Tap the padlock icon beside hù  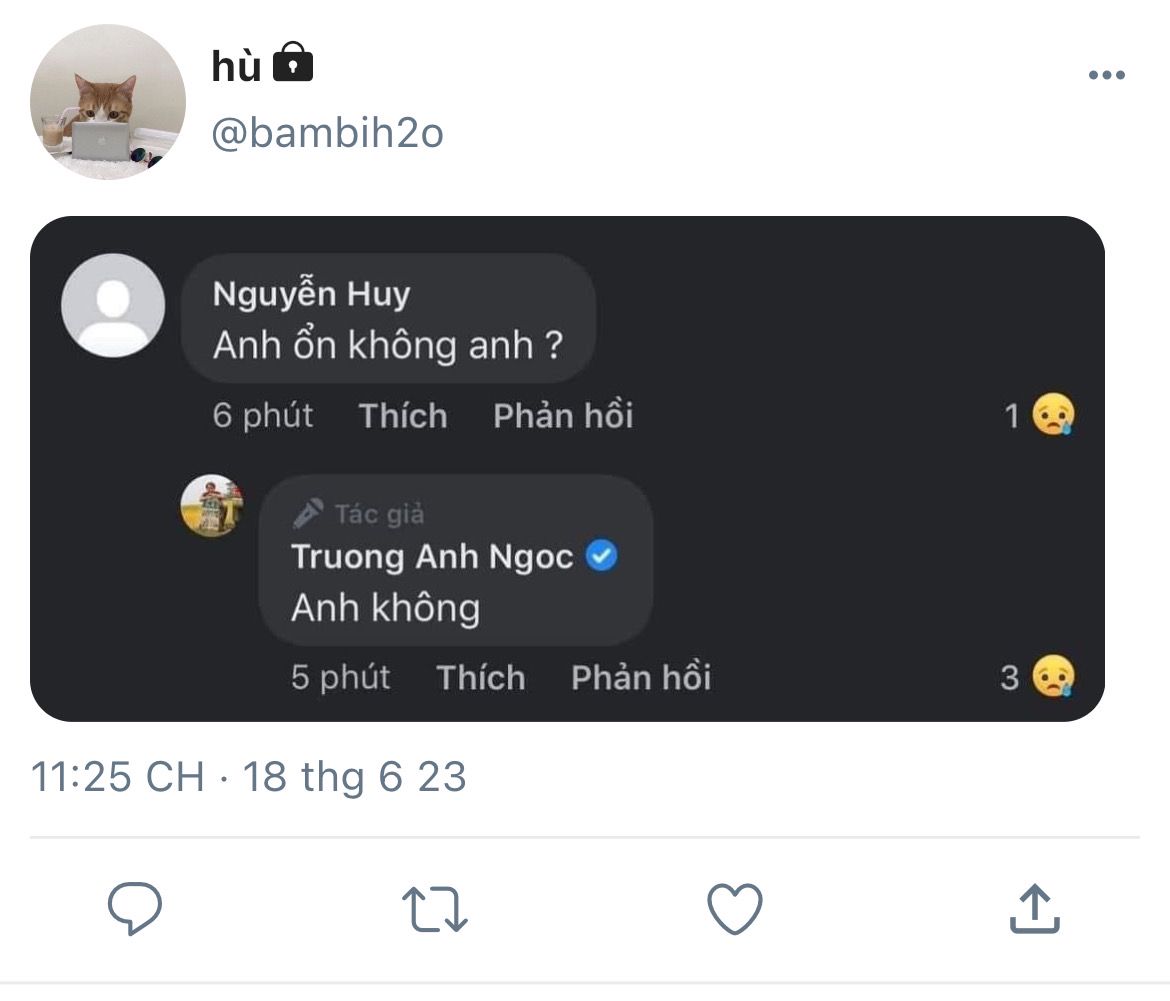292,64
